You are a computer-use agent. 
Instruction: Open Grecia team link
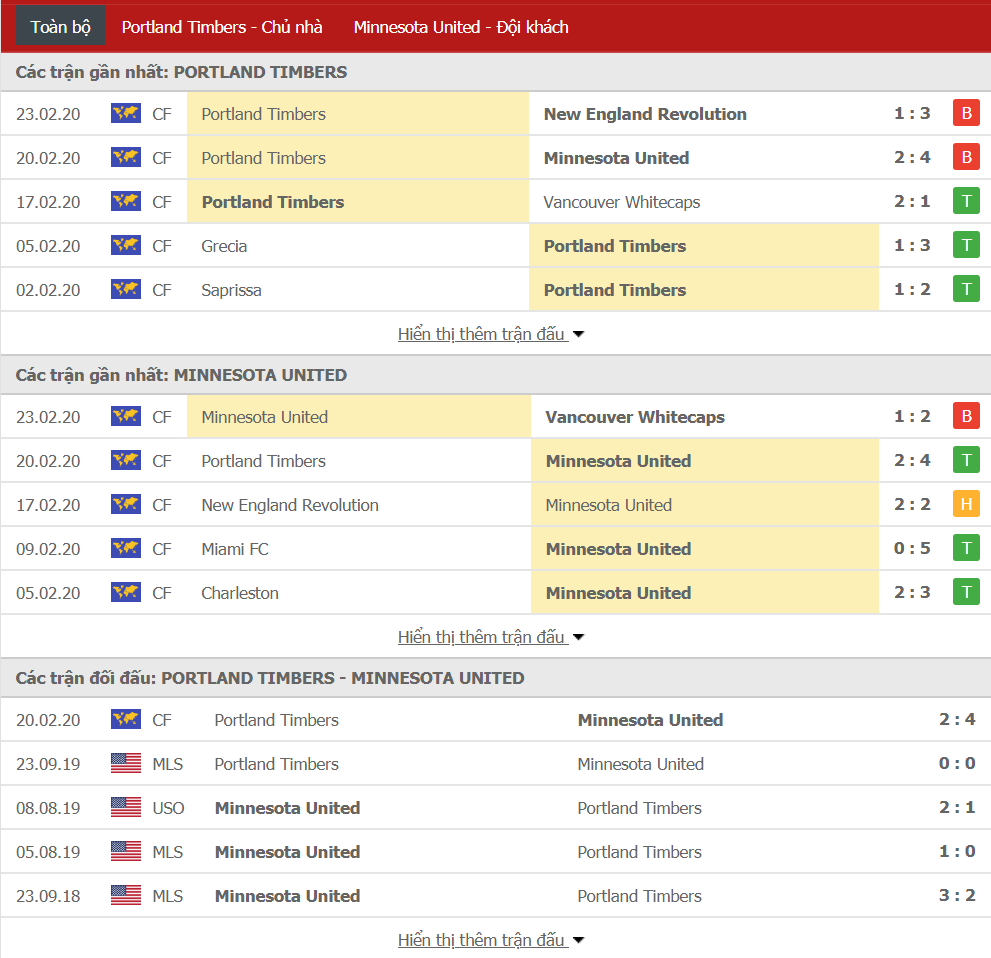[x=224, y=246]
